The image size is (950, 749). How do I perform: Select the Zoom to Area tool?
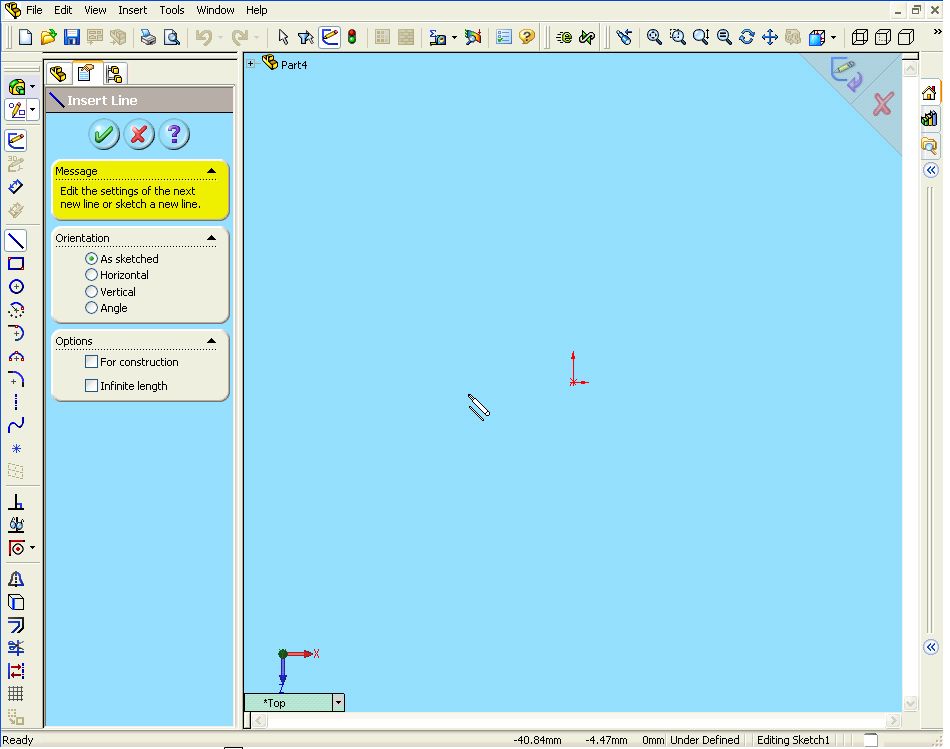pos(677,38)
